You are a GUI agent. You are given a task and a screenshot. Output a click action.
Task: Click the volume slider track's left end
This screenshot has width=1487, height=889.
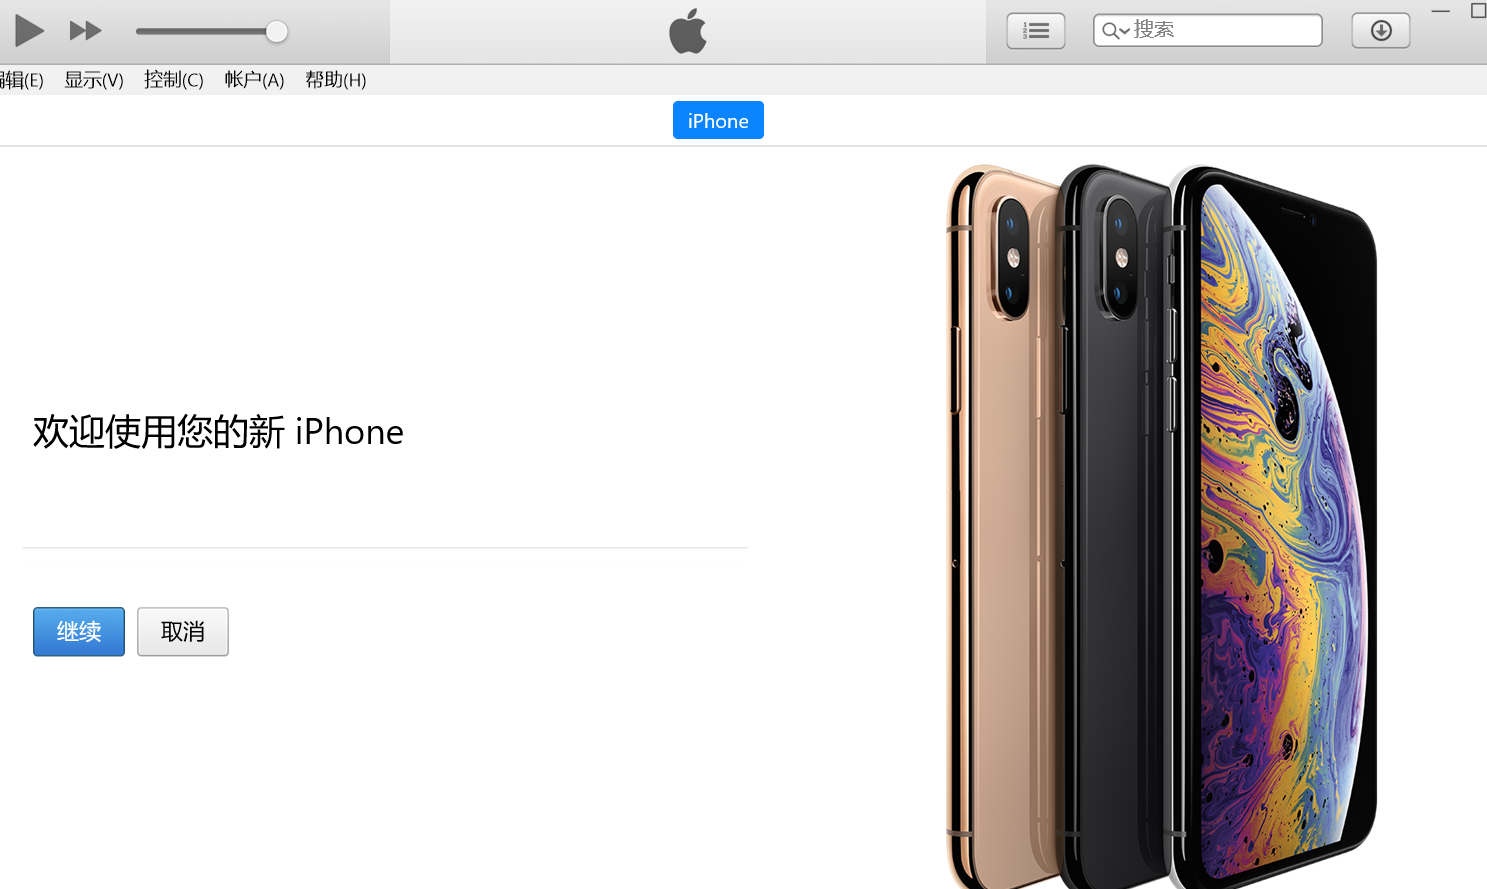pos(140,32)
